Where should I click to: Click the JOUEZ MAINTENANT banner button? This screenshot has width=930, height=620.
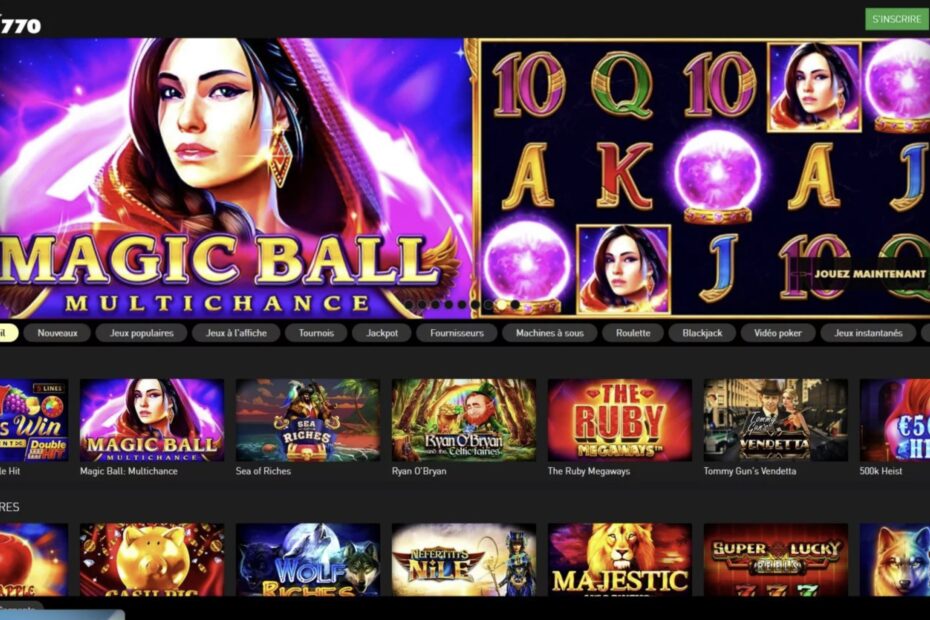click(870, 274)
